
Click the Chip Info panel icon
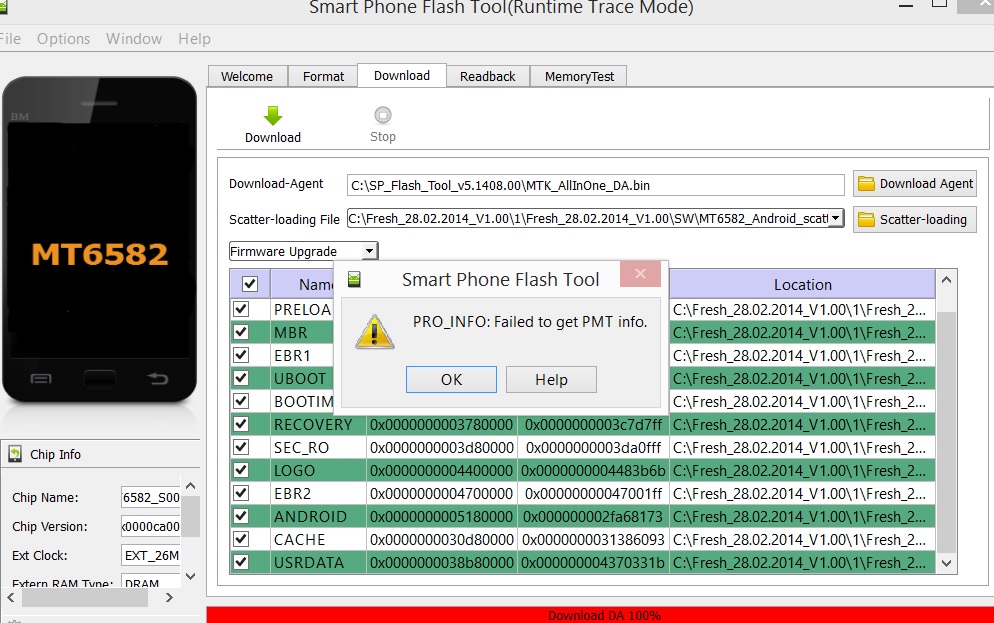click(16, 454)
